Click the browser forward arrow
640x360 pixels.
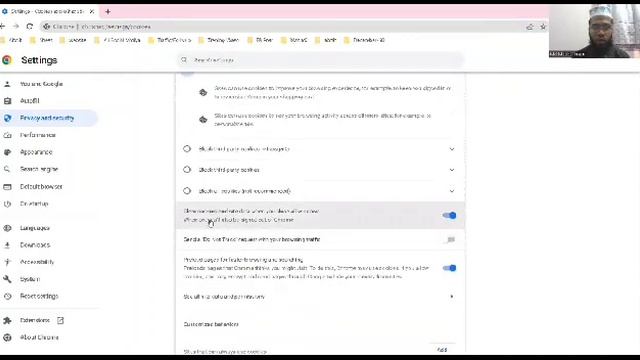(x=16, y=27)
